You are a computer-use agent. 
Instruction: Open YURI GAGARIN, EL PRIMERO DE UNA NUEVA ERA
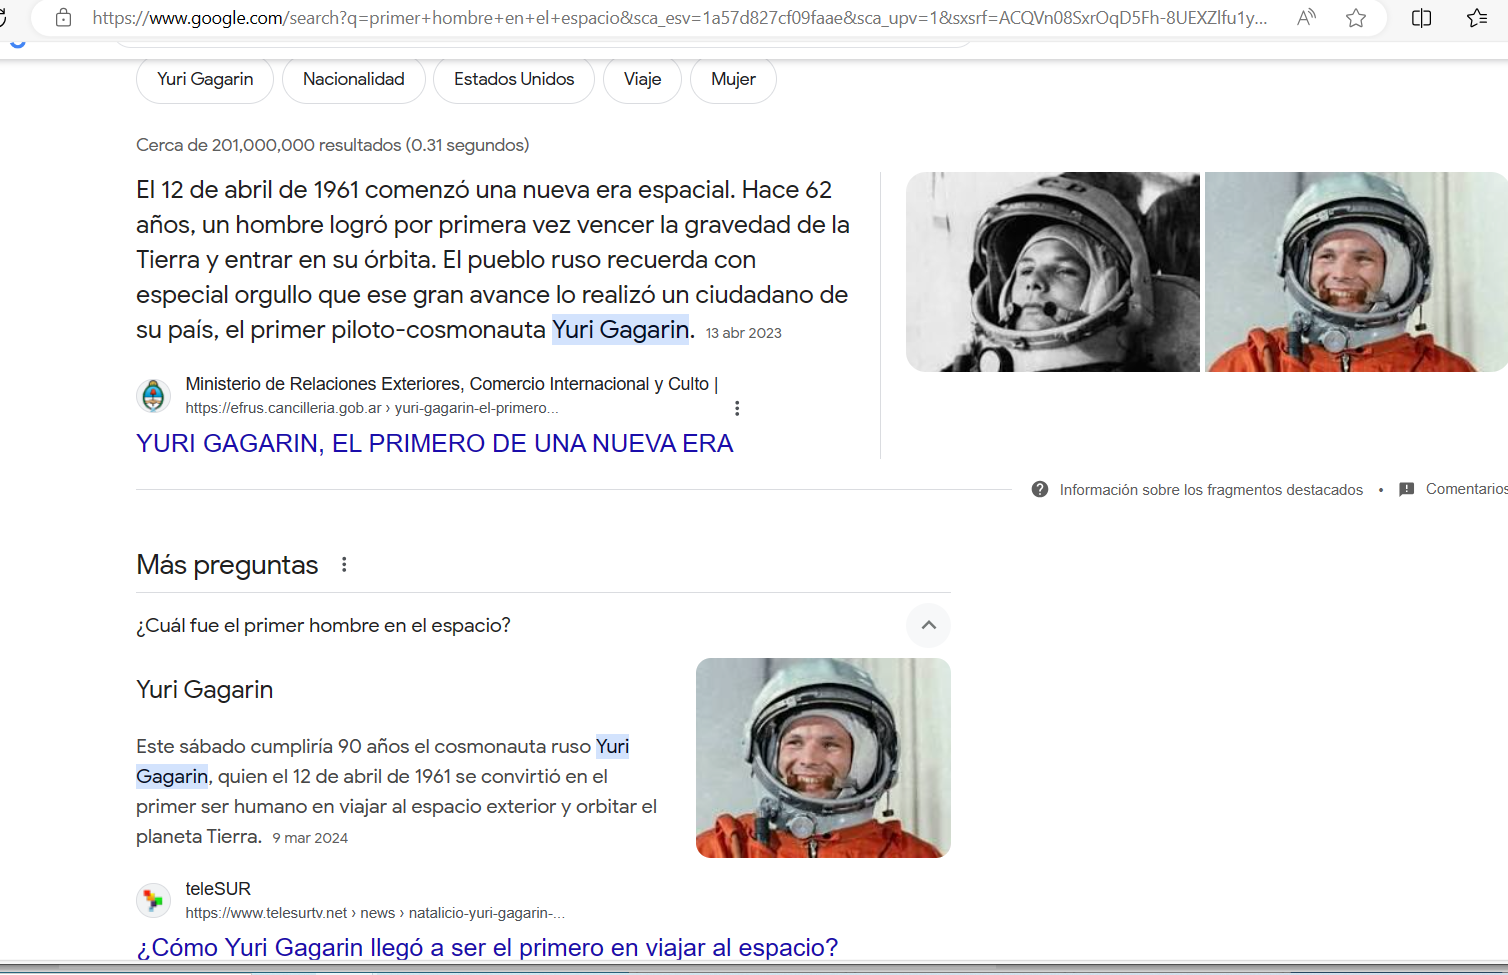(435, 443)
